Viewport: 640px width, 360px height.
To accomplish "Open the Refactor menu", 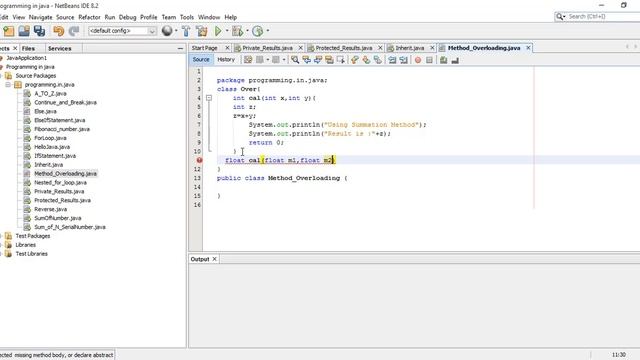I will (x=89, y=17).
